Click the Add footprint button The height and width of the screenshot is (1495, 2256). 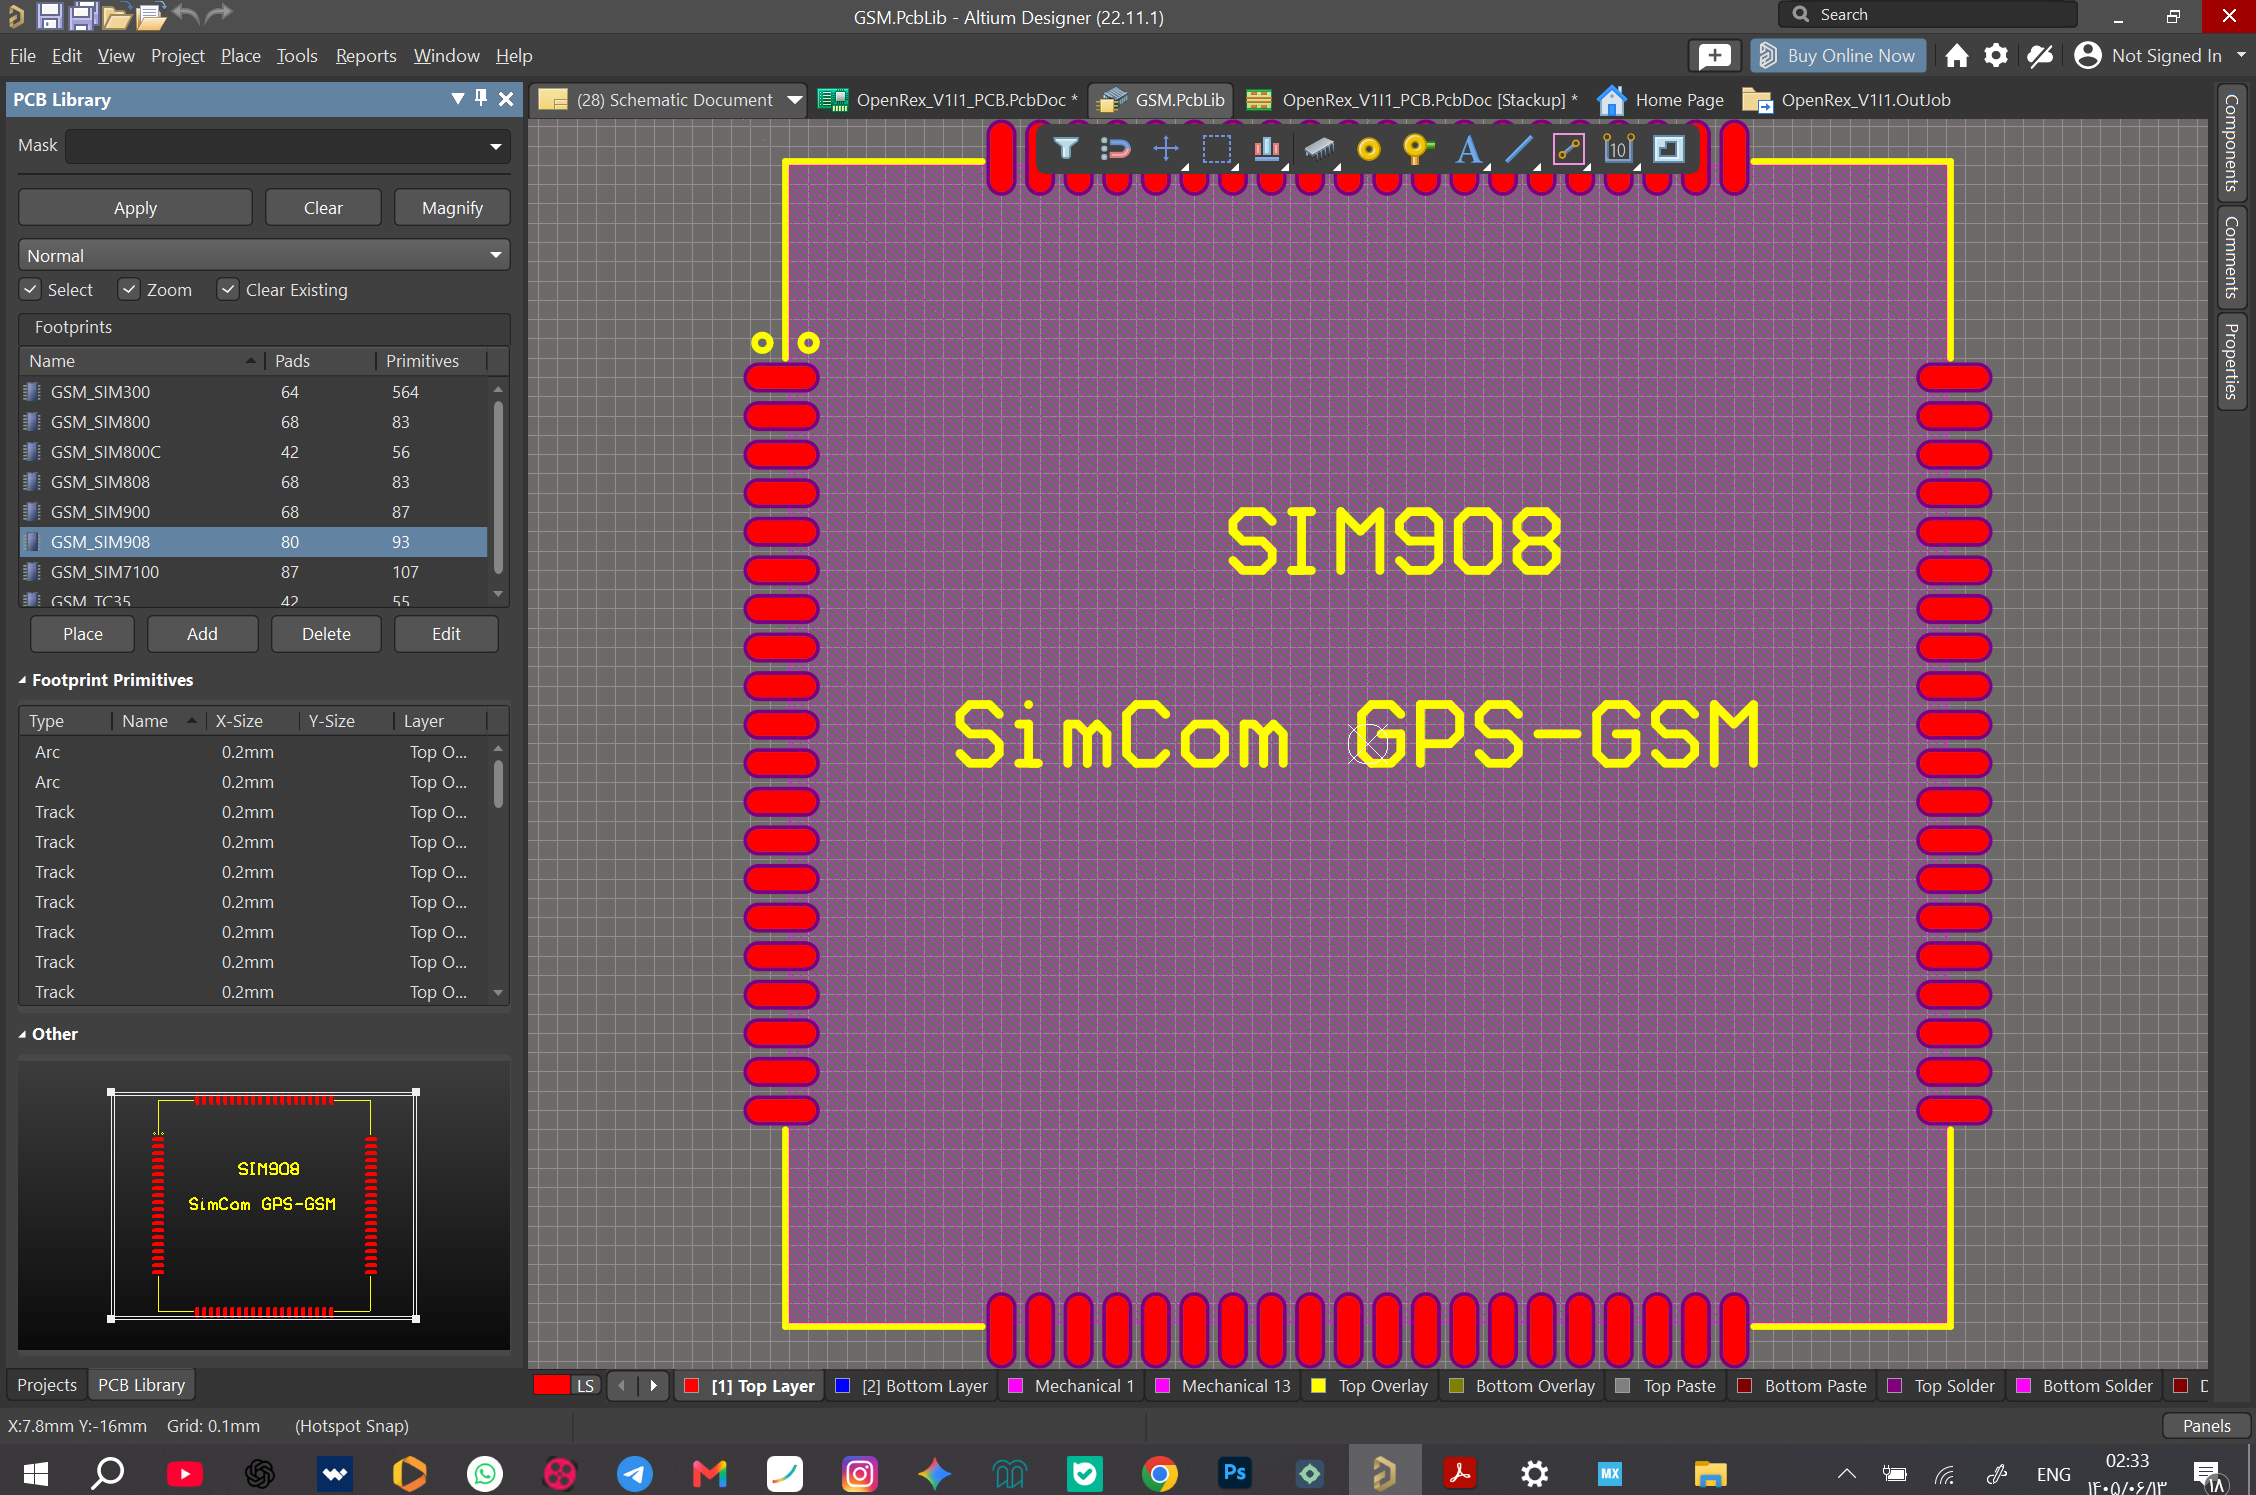202,634
